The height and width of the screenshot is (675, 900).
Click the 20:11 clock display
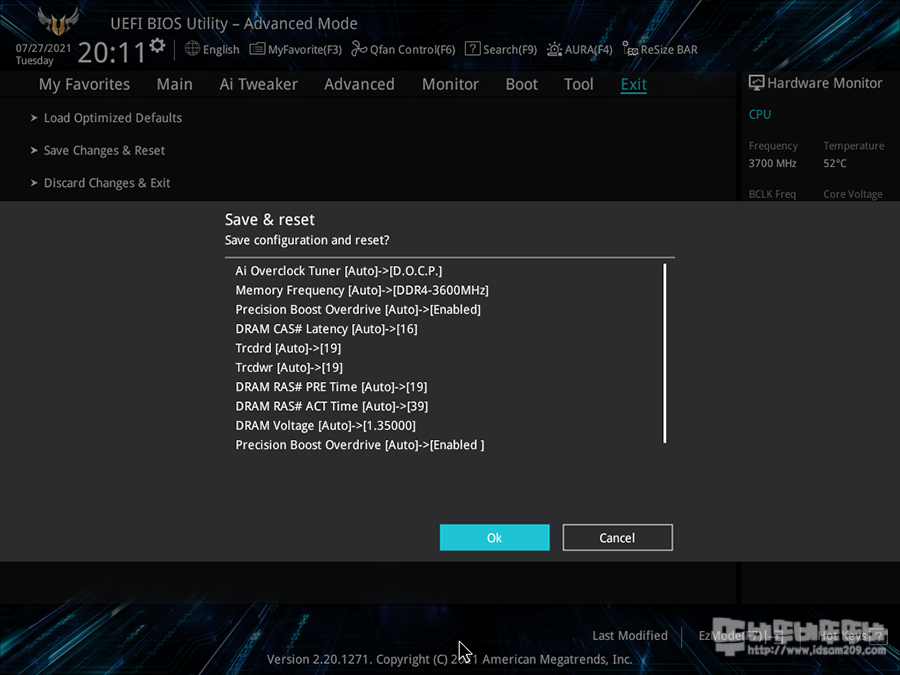[111, 53]
